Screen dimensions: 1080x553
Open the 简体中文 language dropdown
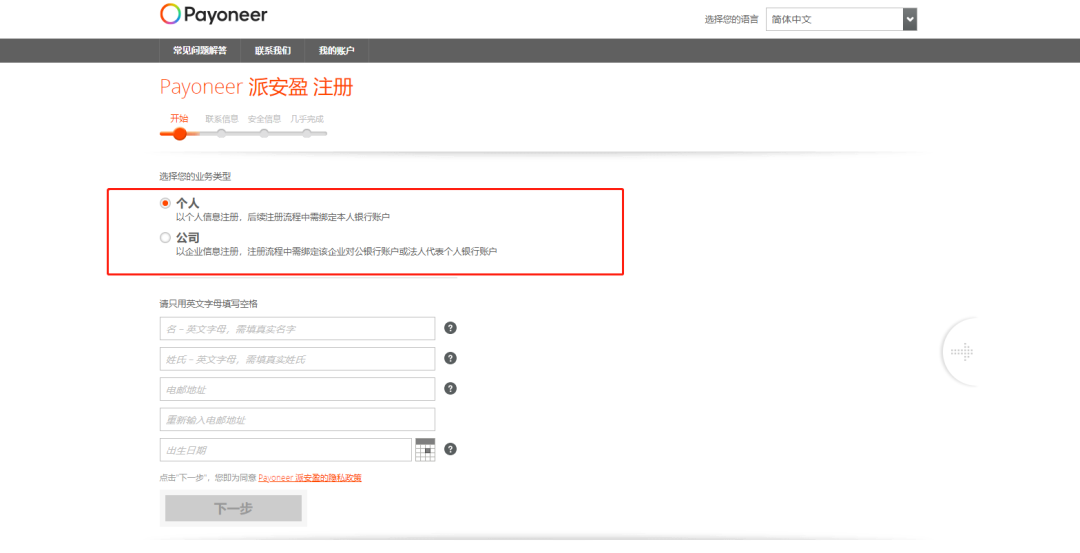coord(833,19)
